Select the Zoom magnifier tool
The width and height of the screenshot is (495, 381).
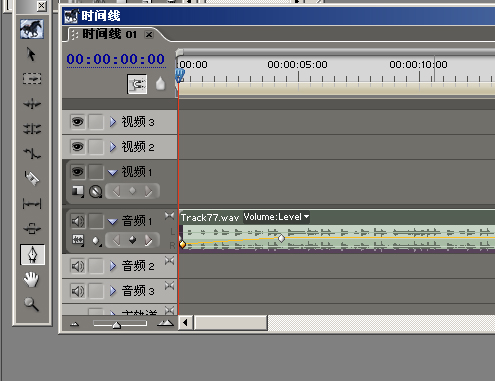point(31,304)
